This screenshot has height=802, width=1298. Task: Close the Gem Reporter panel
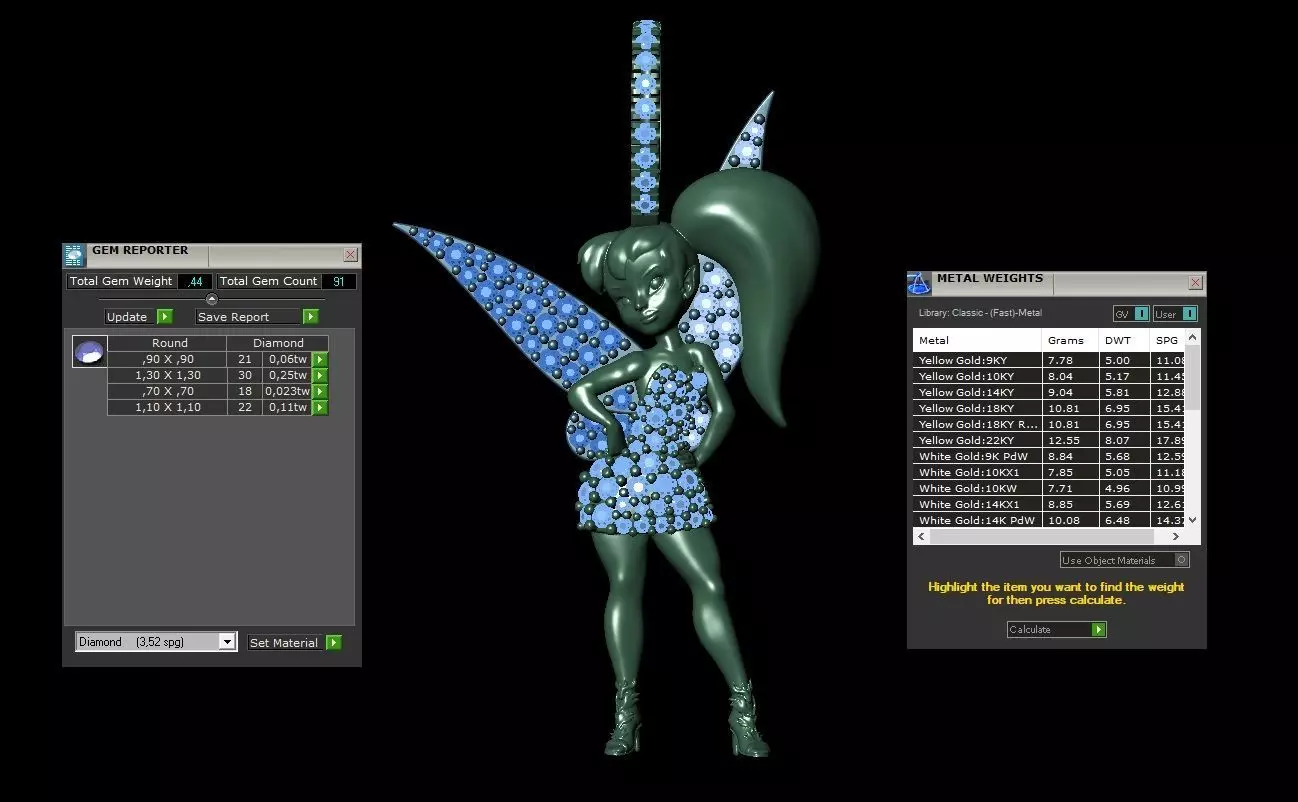tap(350, 255)
